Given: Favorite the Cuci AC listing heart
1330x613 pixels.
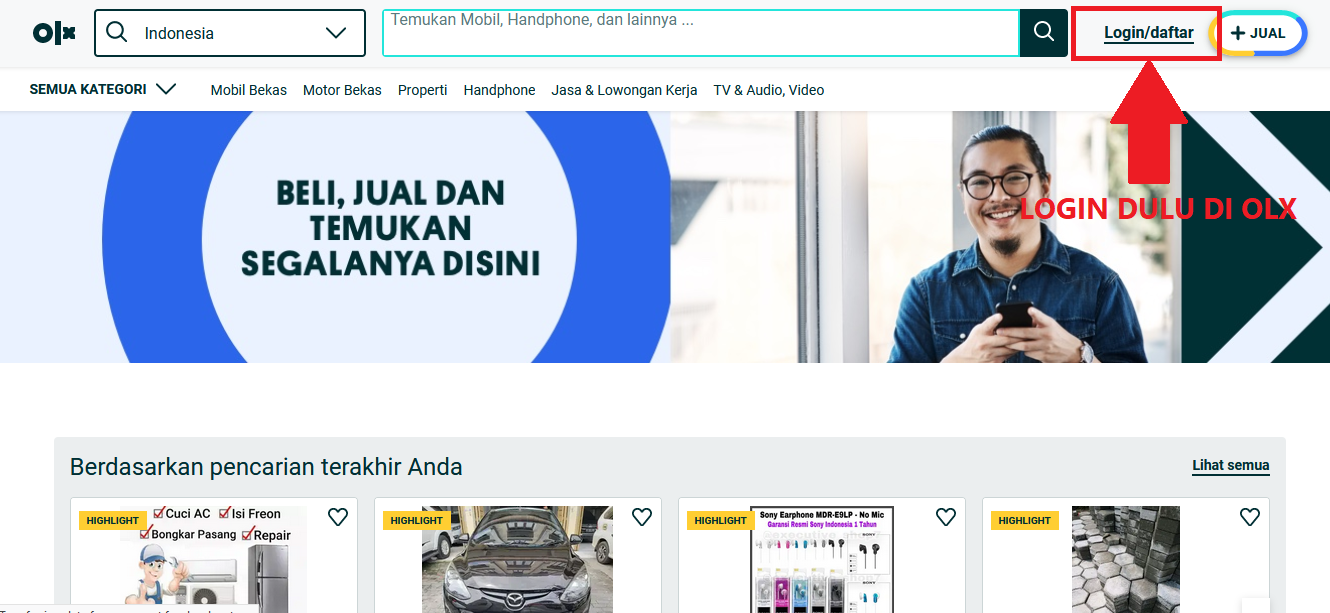Looking at the screenshot, I should [x=338, y=517].
